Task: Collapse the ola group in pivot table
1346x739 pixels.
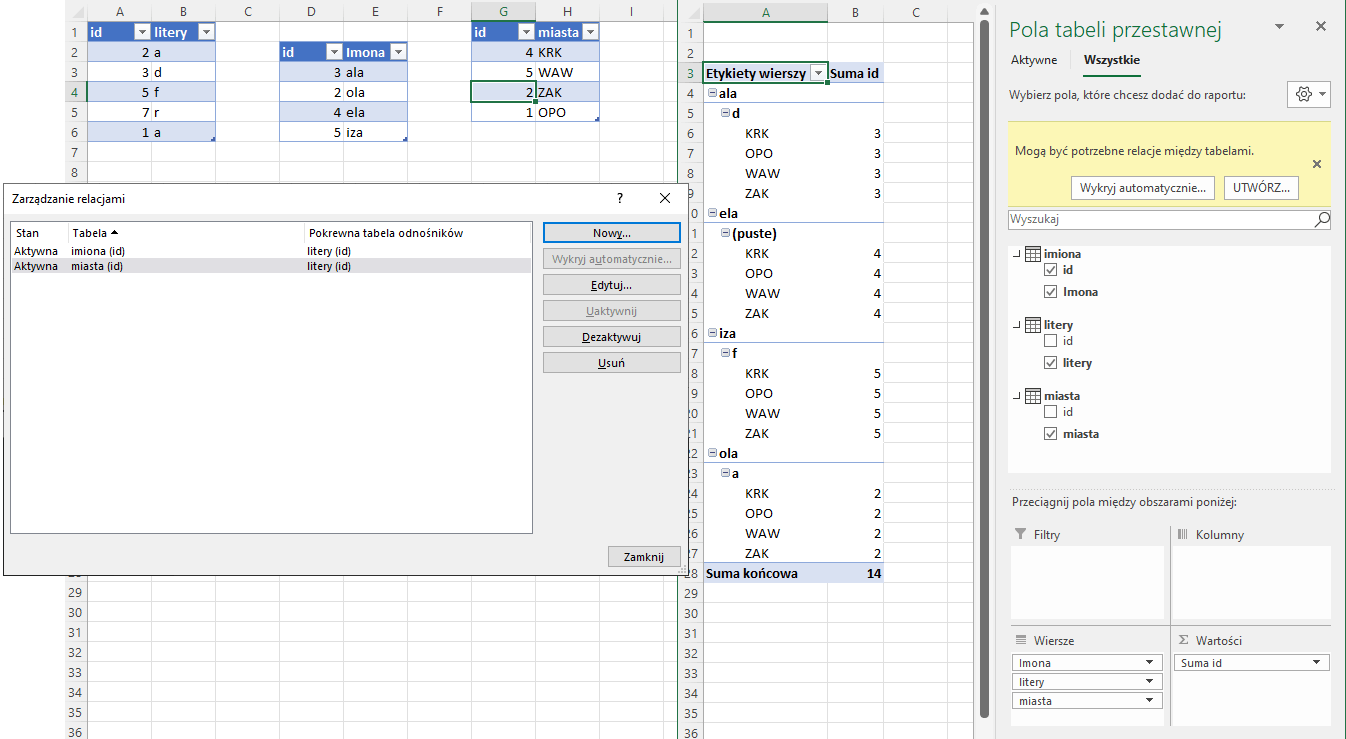Action: tap(712, 453)
